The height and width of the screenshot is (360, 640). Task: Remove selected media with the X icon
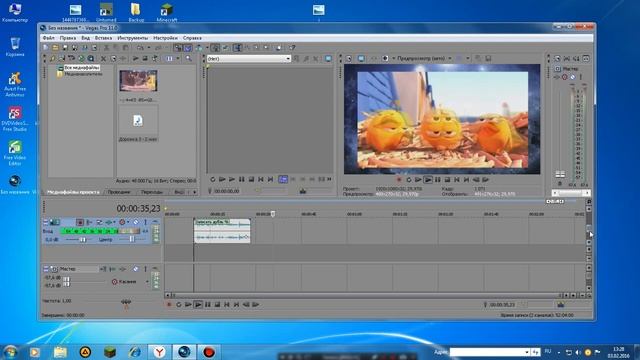(103, 59)
